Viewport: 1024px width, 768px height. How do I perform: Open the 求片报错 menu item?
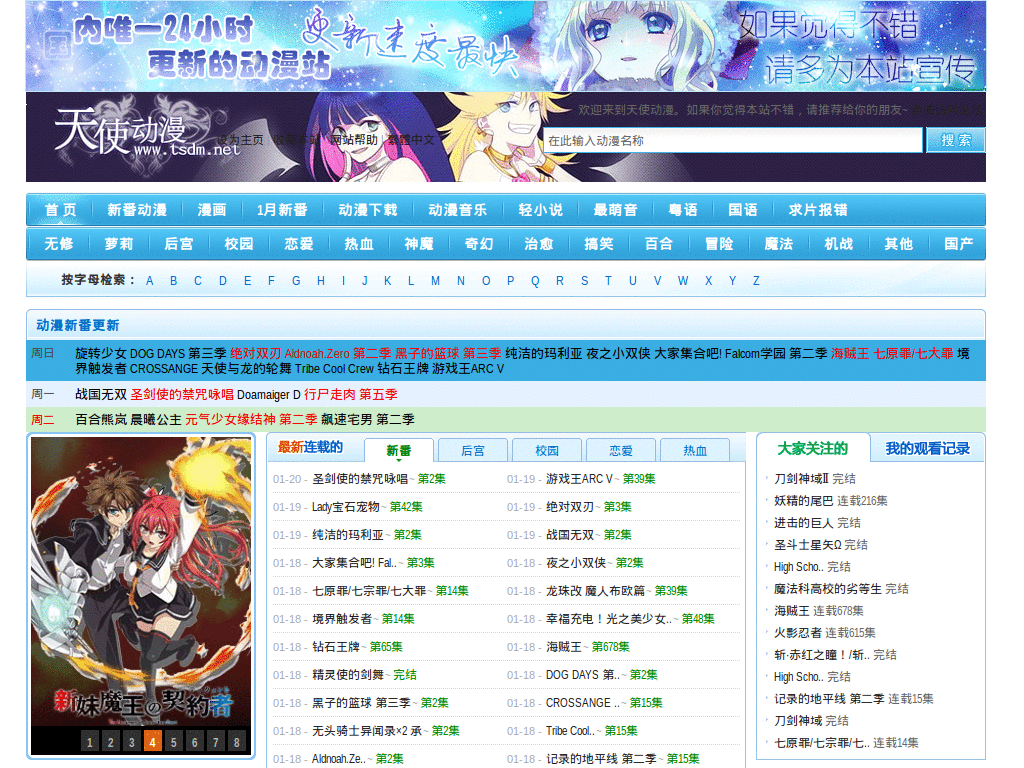818,210
